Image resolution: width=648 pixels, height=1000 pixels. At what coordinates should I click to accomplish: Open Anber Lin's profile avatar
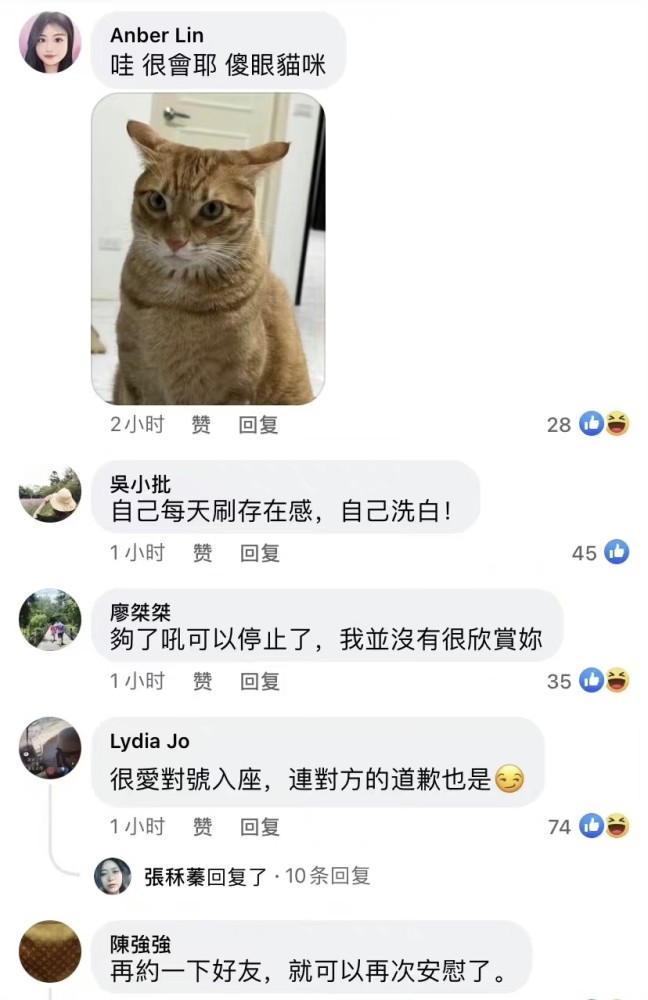tap(50, 42)
